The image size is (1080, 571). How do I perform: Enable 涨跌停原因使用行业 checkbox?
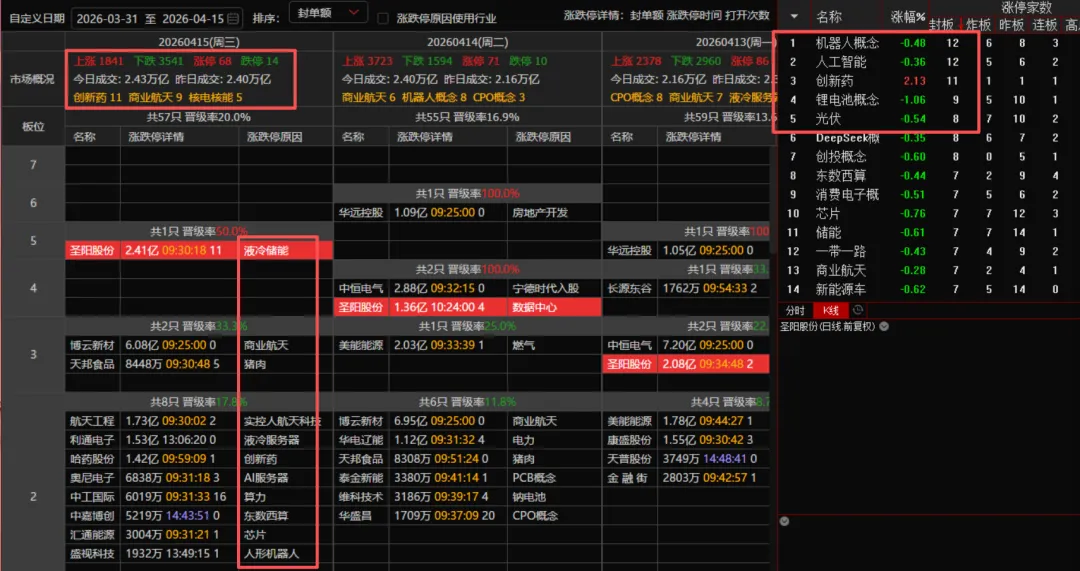[384, 19]
